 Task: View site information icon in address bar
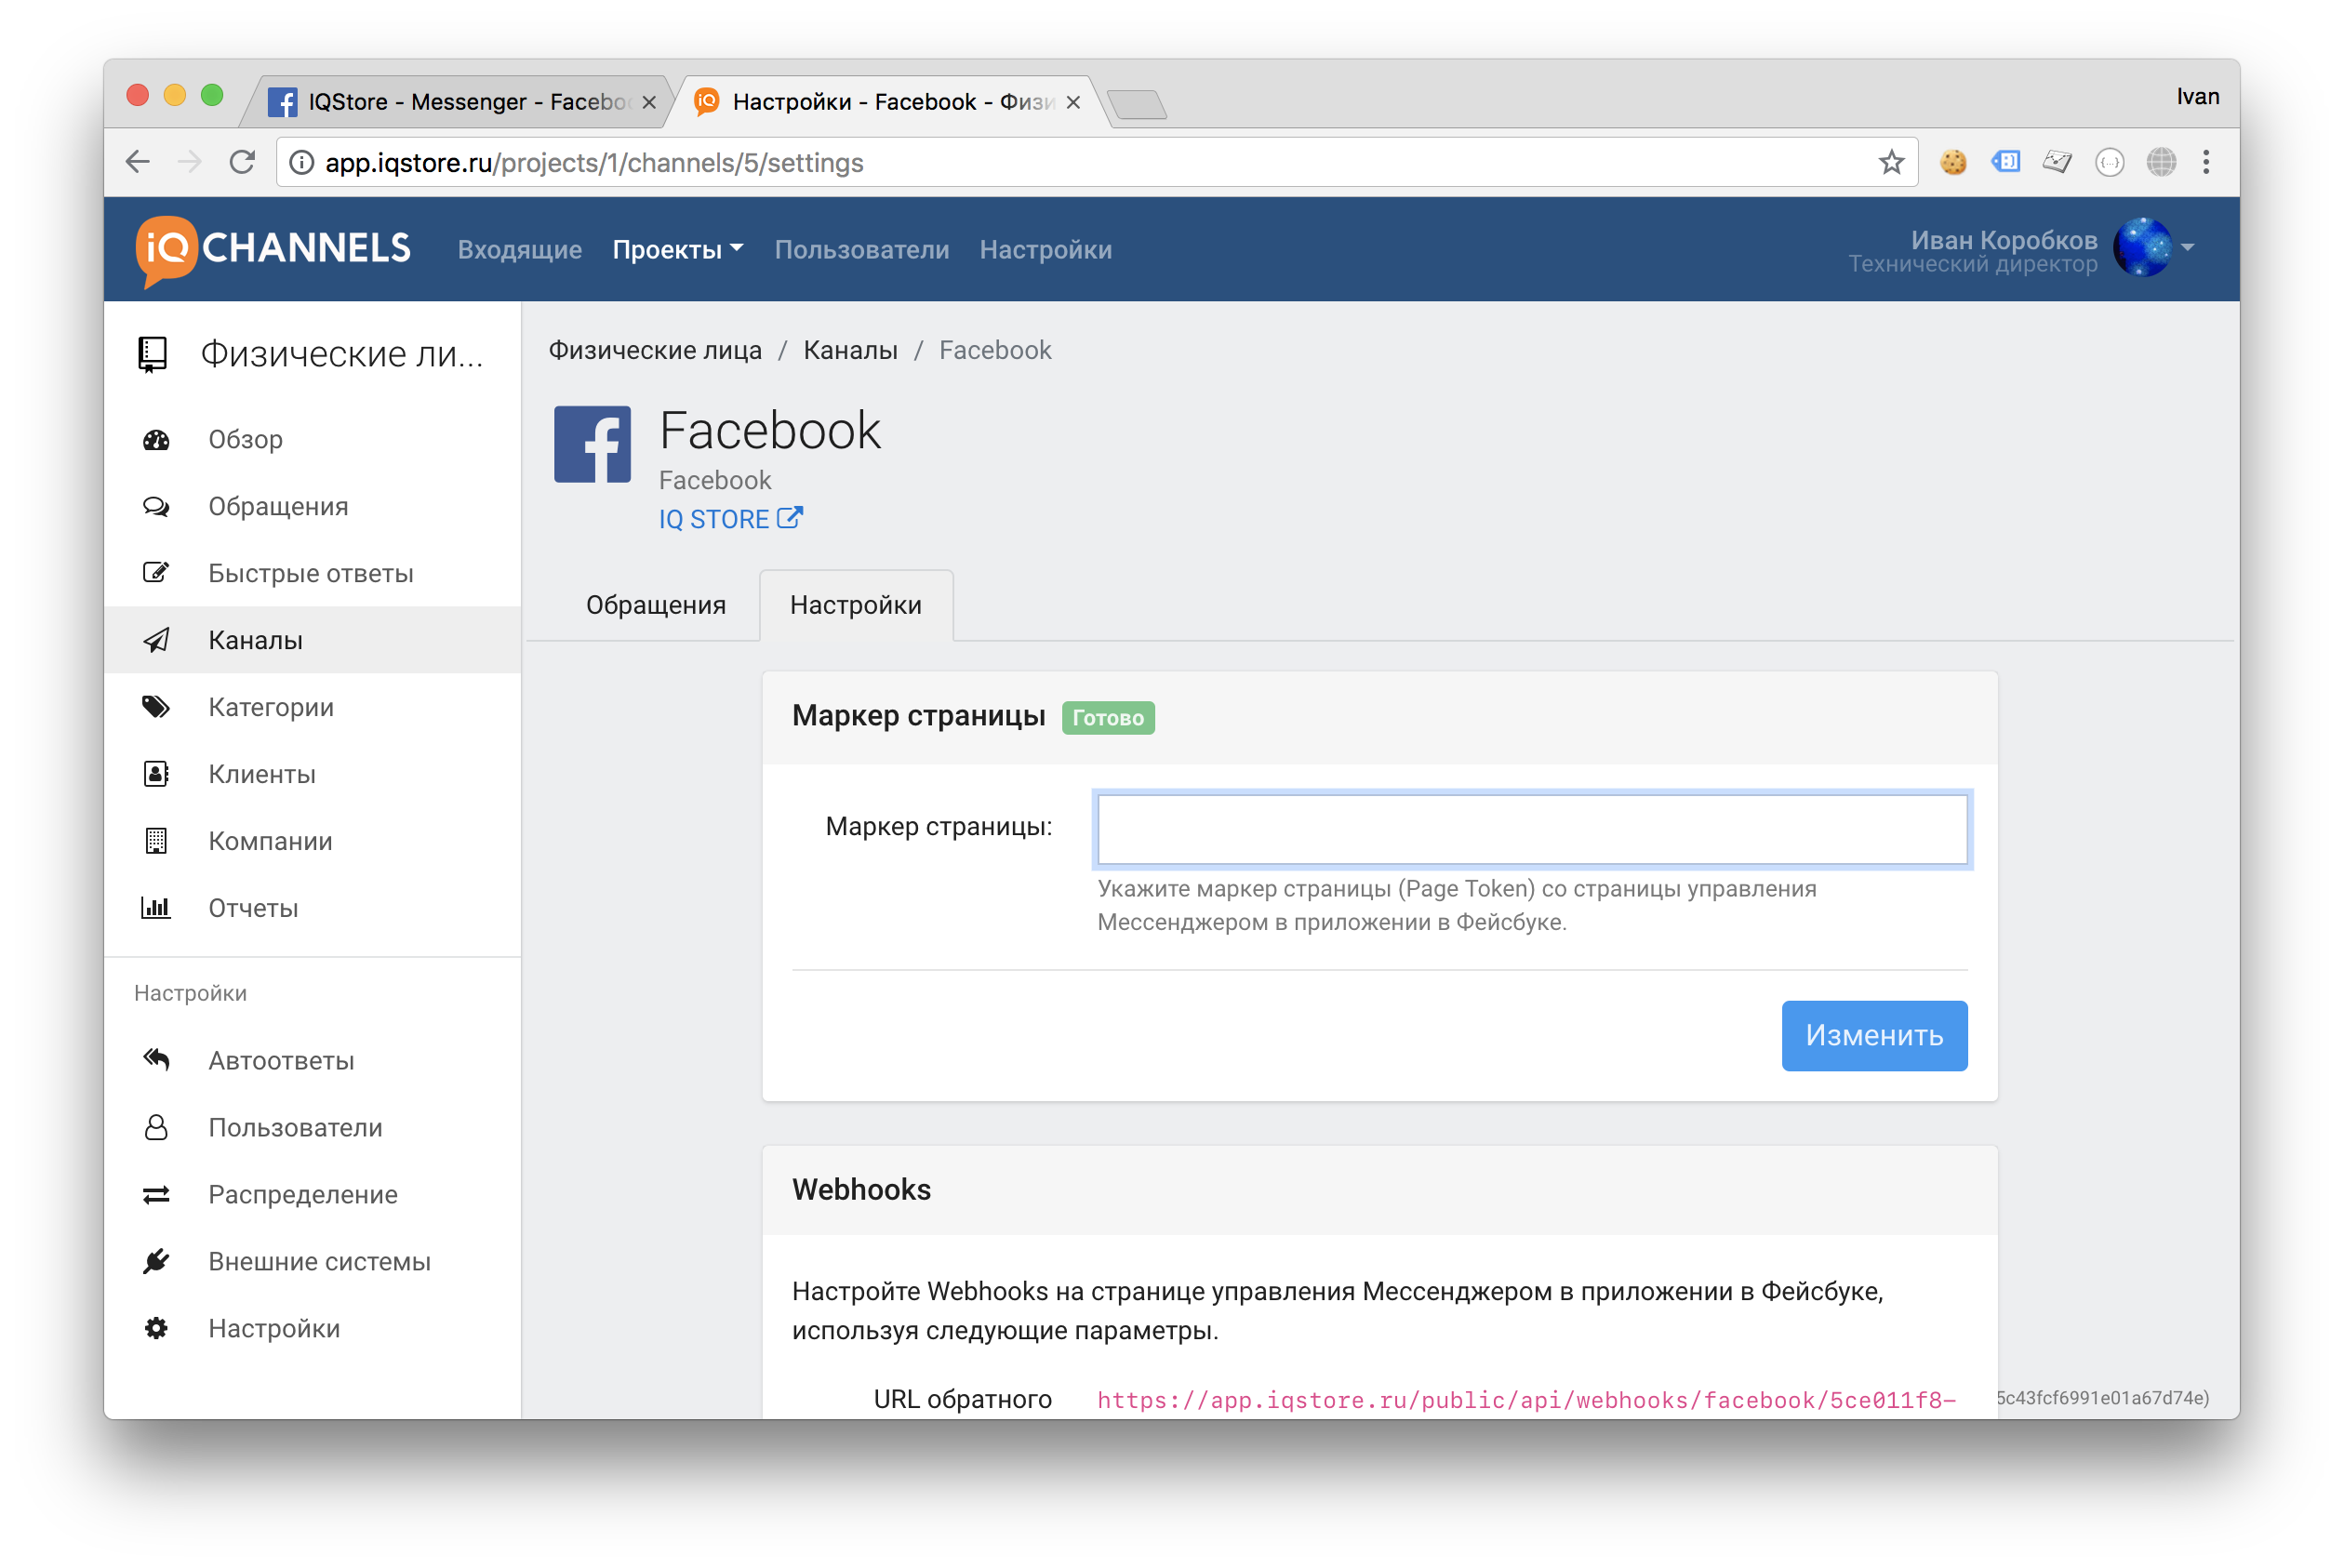pyautogui.click(x=301, y=162)
